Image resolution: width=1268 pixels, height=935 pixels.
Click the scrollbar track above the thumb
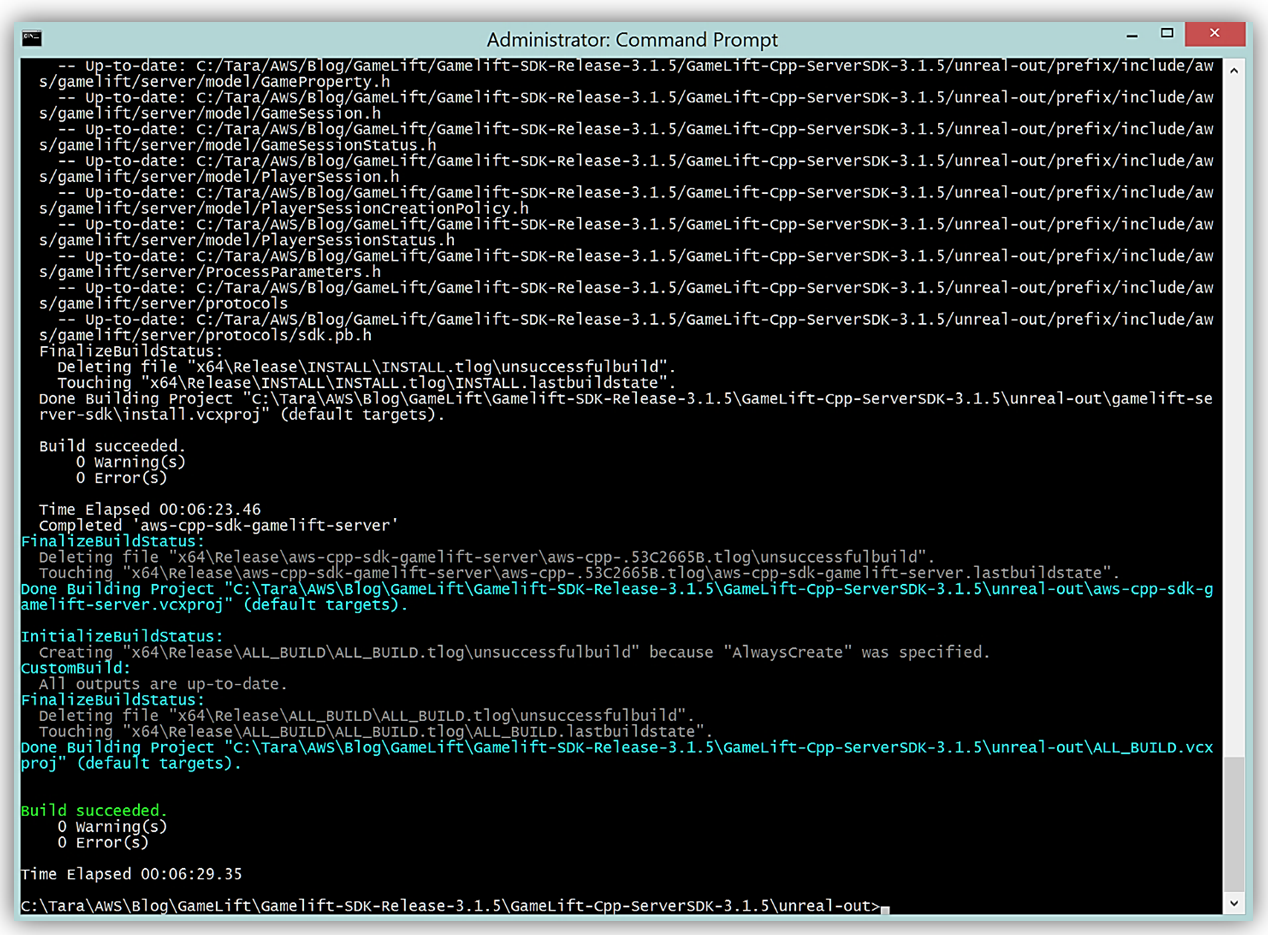click(1234, 400)
